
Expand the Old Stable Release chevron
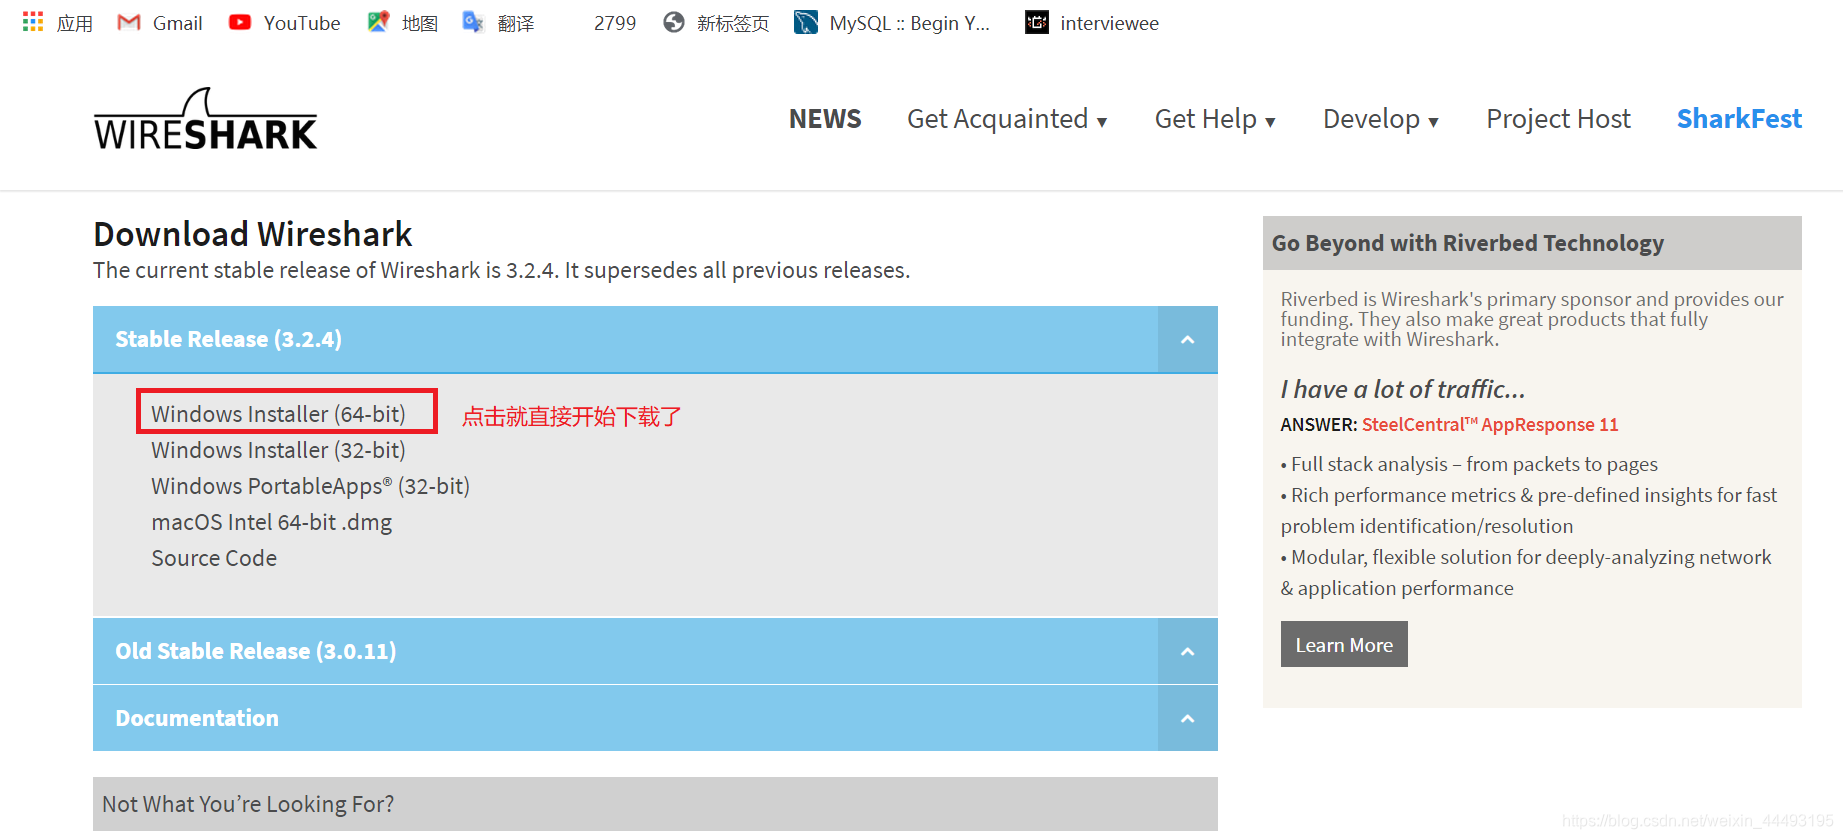[1187, 652]
